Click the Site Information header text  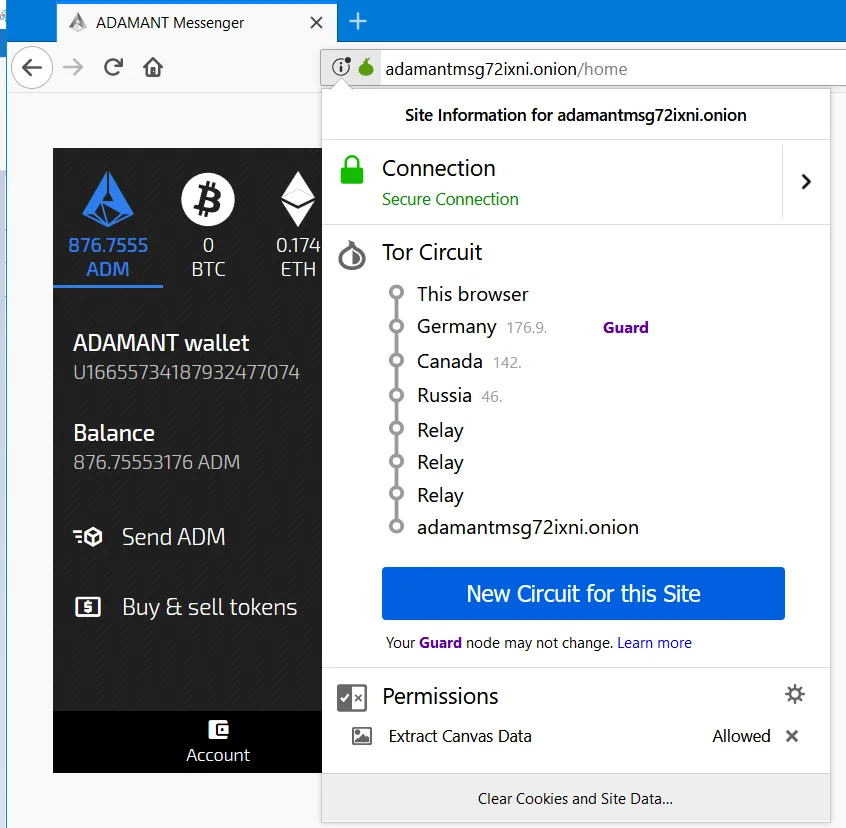[x=576, y=115]
